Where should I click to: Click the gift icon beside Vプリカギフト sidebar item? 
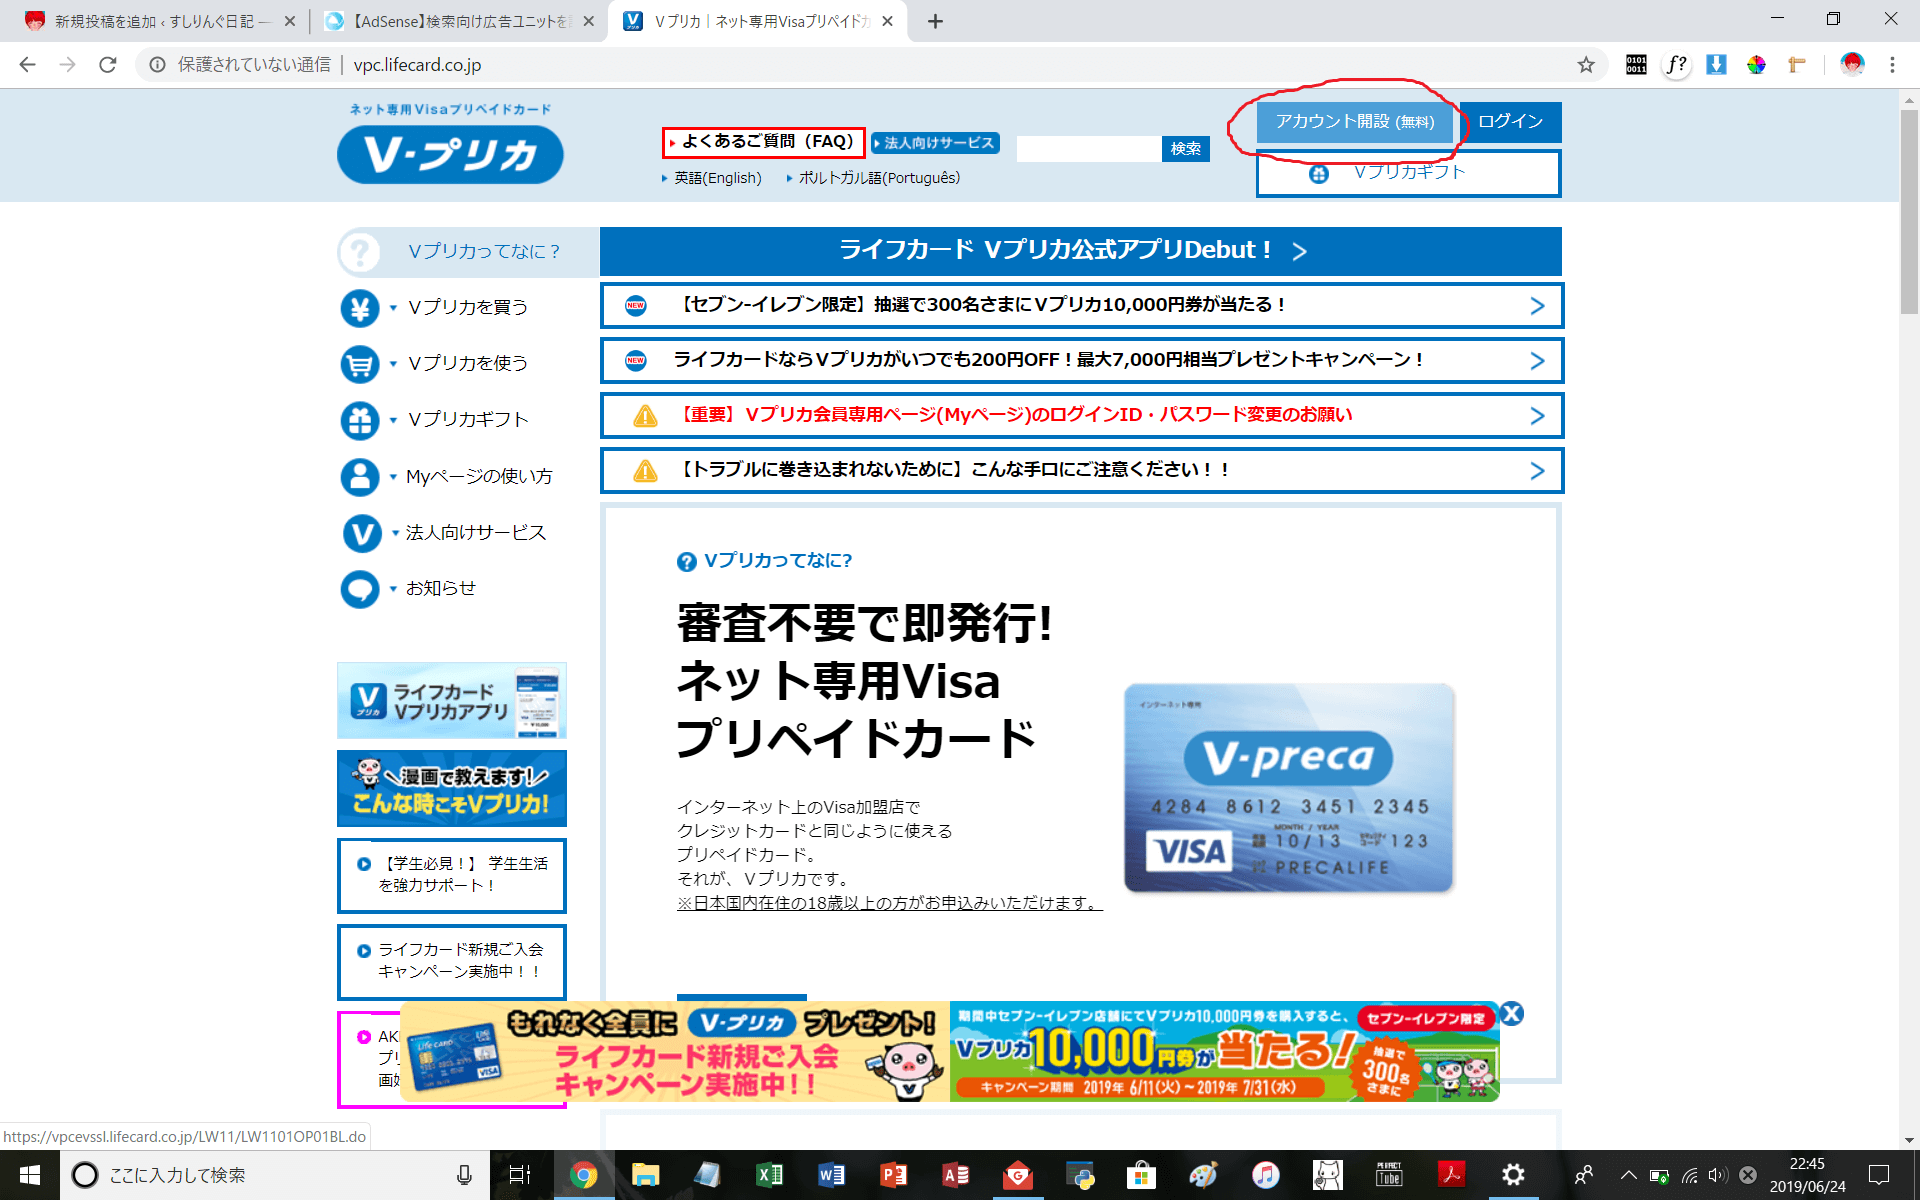point(360,420)
